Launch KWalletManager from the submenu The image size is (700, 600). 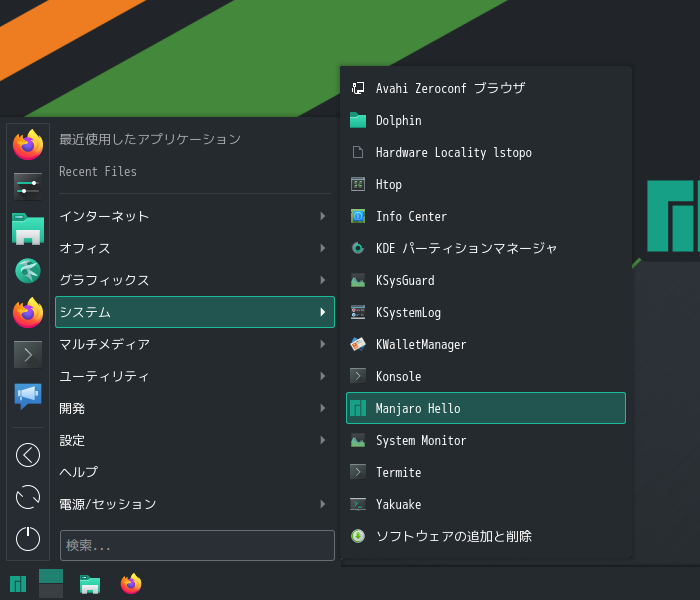pyautogui.click(x=486, y=344)
